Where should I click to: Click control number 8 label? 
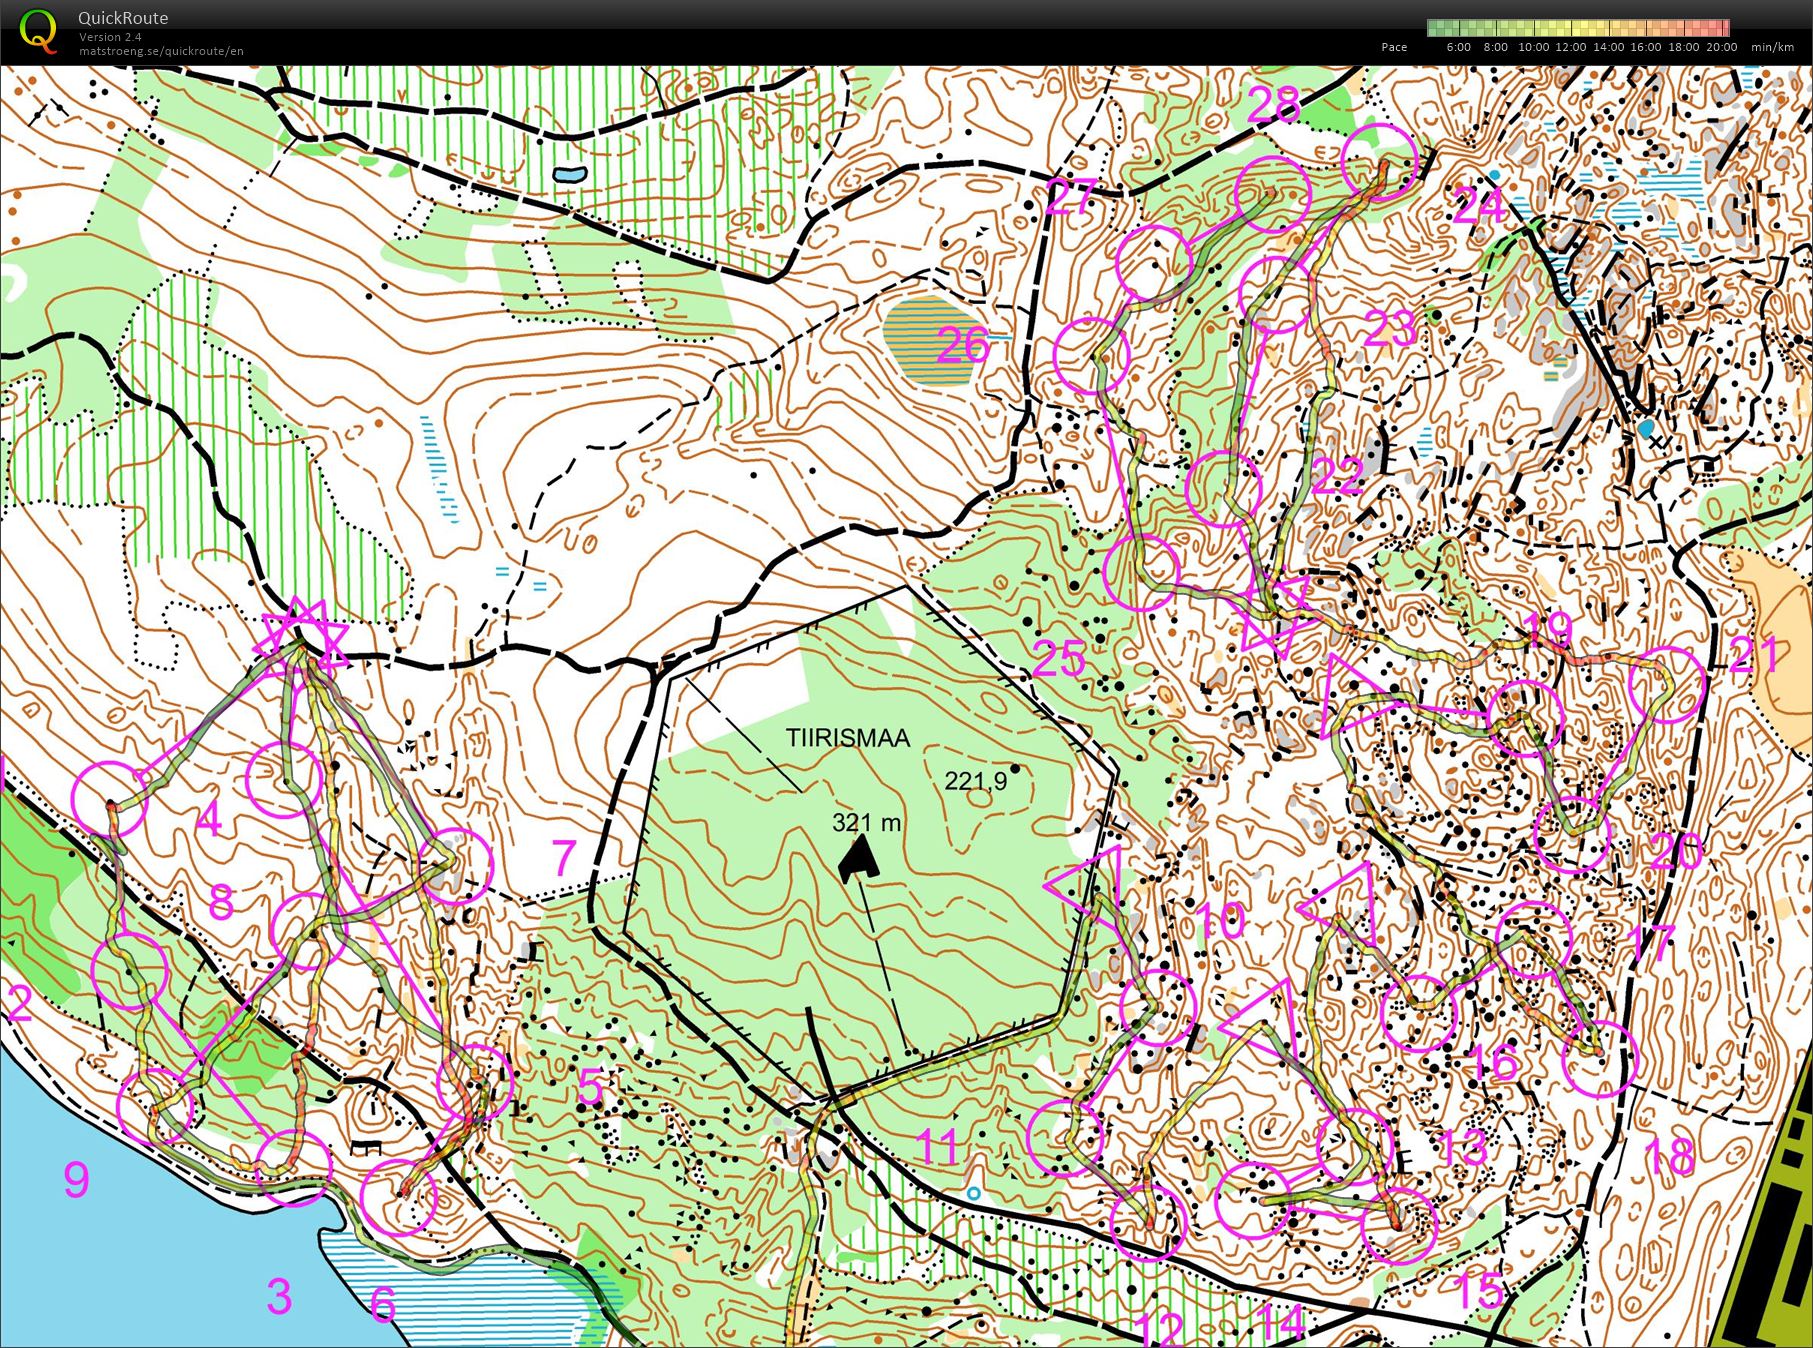coord(221,902)
